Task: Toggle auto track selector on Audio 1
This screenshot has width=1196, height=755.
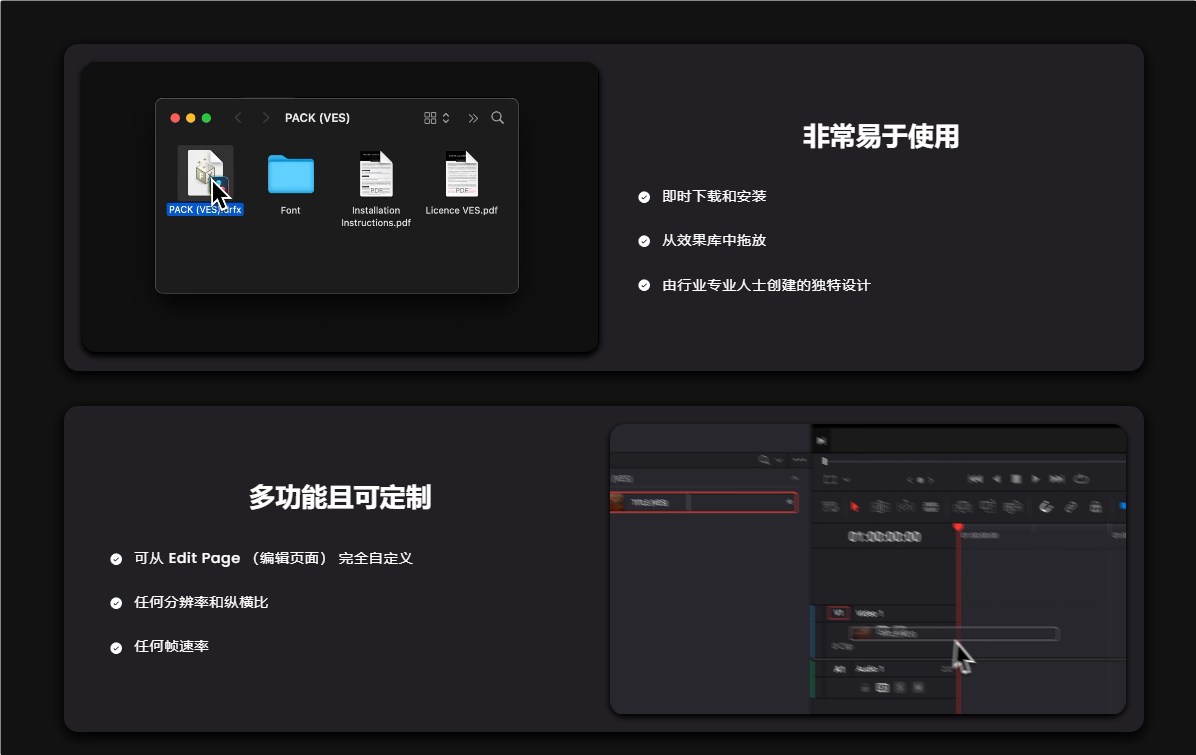Action: tap(883, 688)
